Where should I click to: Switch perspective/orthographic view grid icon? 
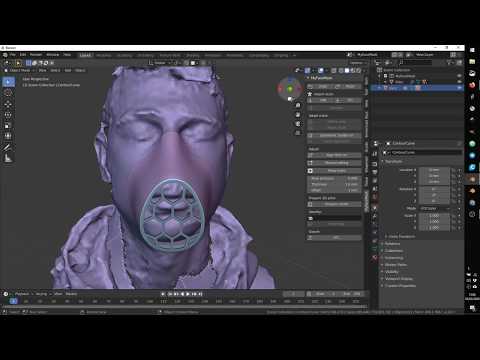coord(298,133)
